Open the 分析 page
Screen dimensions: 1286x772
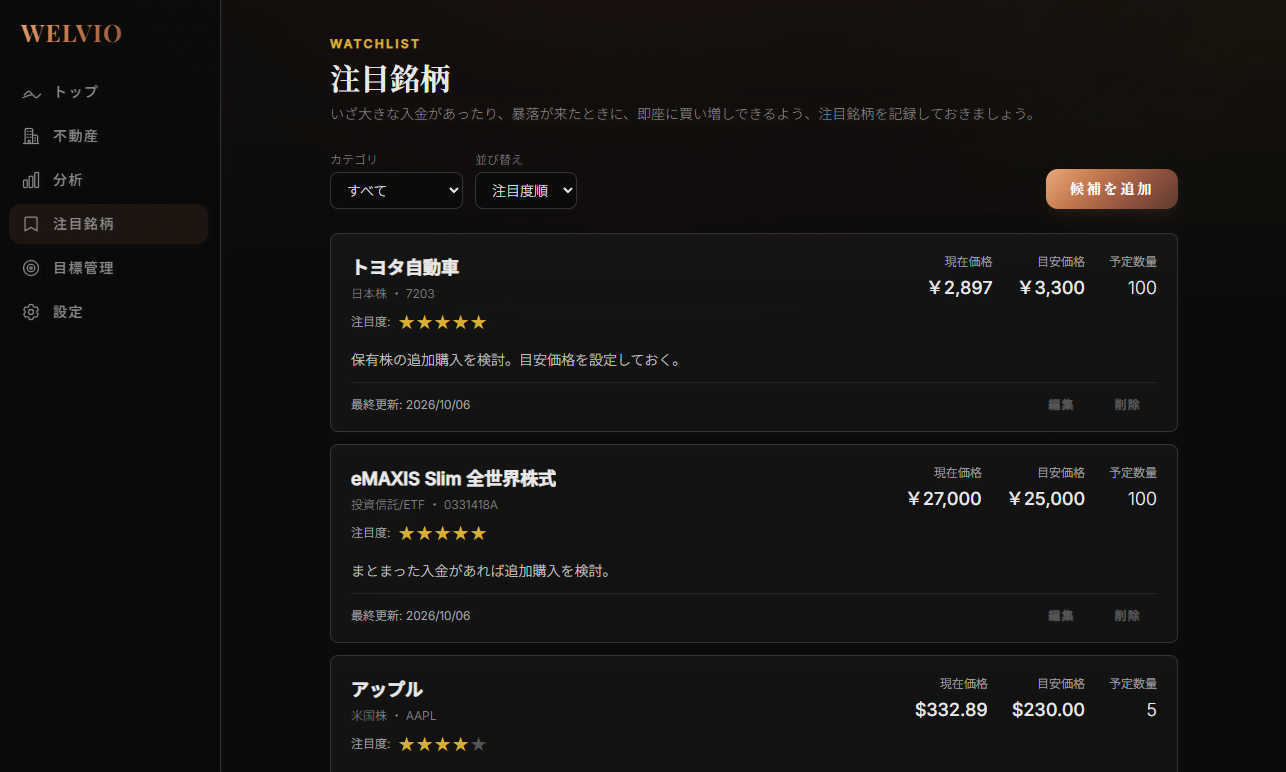[108, 180]
